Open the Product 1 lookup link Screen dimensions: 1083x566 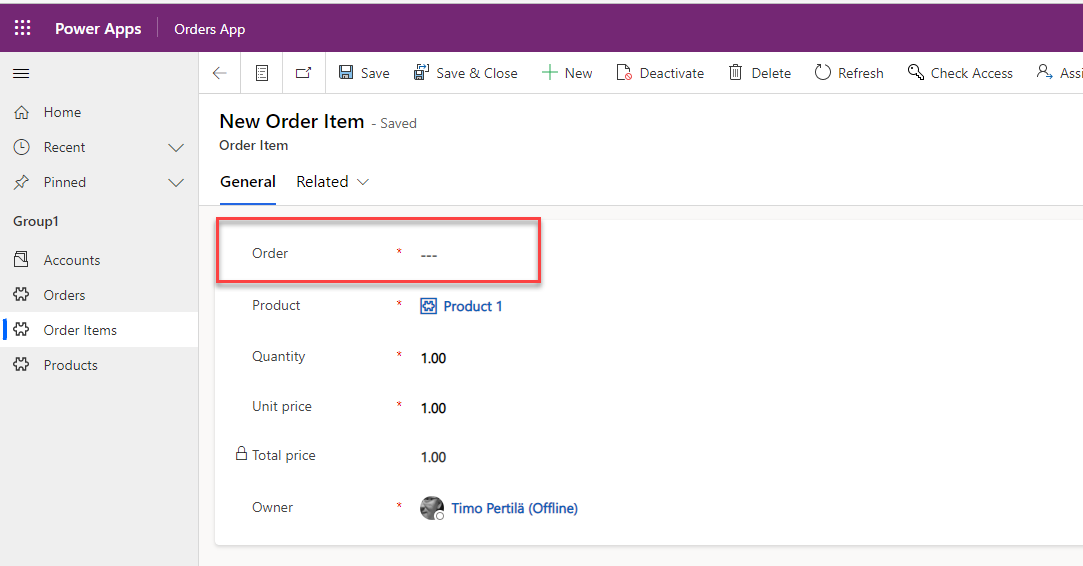pyautogui.click(x=472, y=306)
